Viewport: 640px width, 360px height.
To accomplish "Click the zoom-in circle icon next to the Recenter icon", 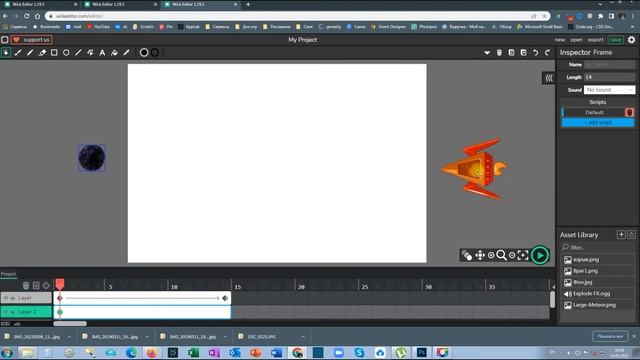I will pos(512,256).
